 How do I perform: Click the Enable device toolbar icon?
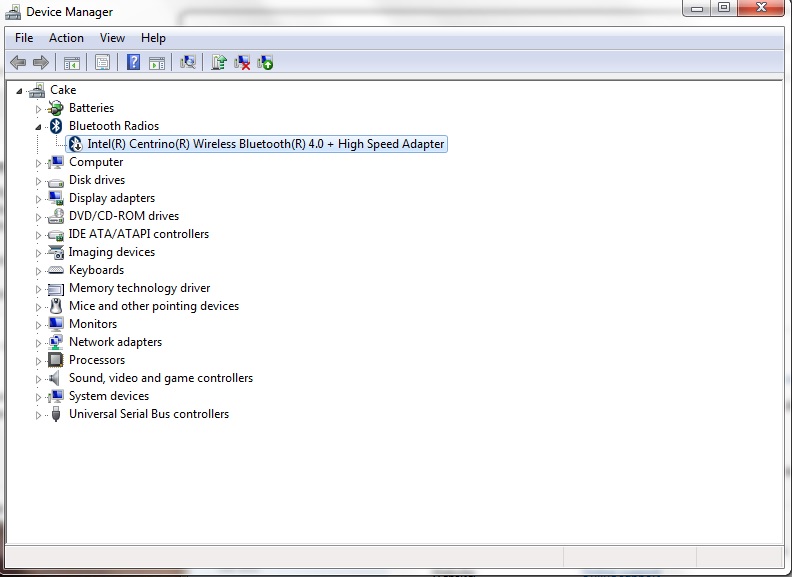[x=265, y=63]
